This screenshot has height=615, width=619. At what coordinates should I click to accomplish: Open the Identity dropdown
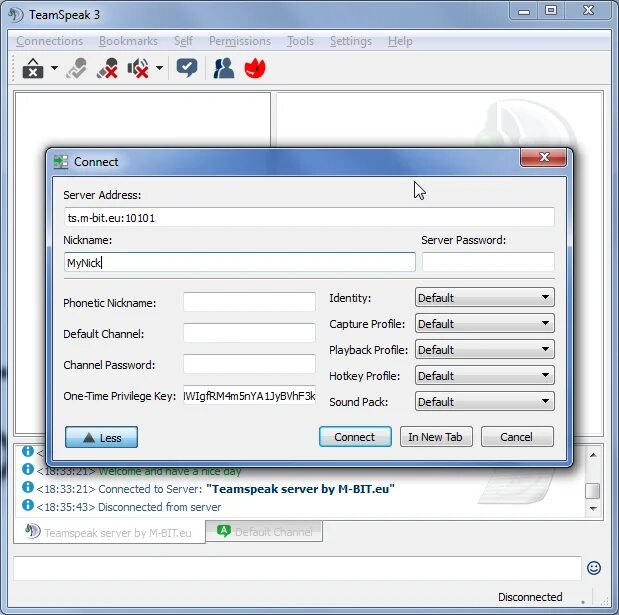pyautogui.click(x=485, y=298)
